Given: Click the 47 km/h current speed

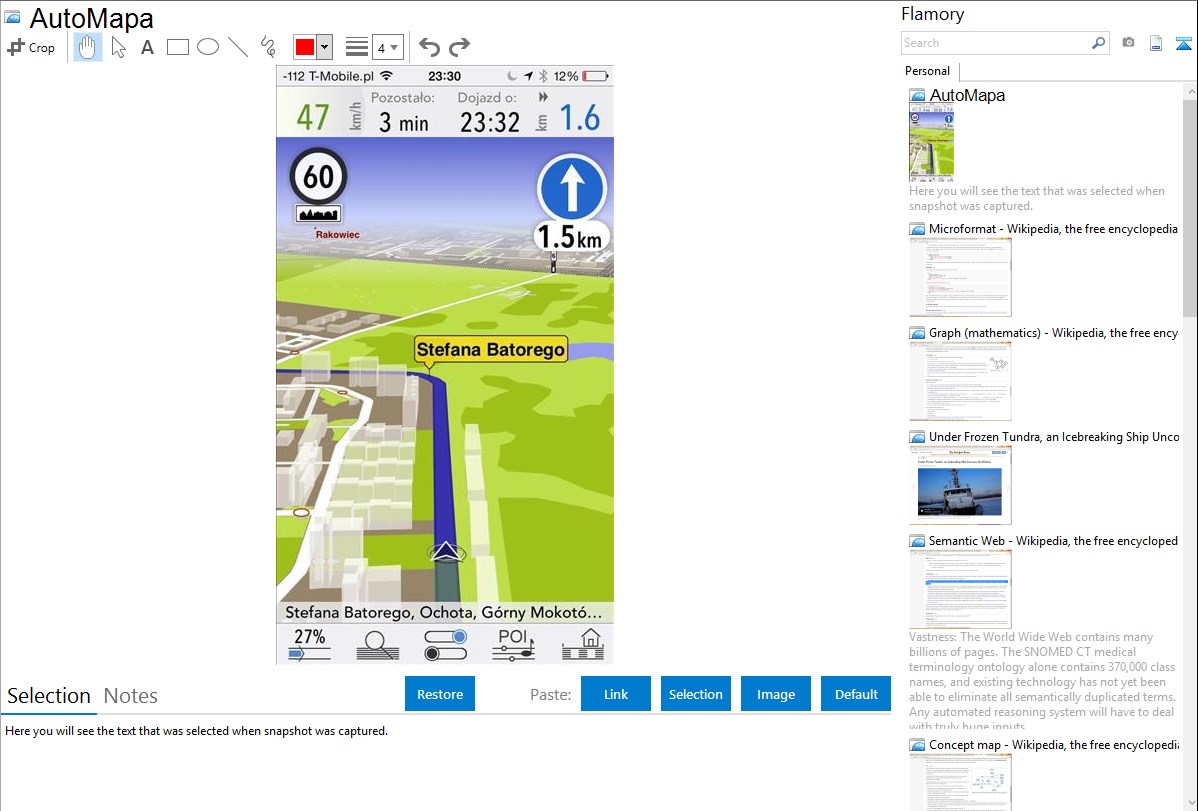Looking at the screenshot, I should pos(312,118).
